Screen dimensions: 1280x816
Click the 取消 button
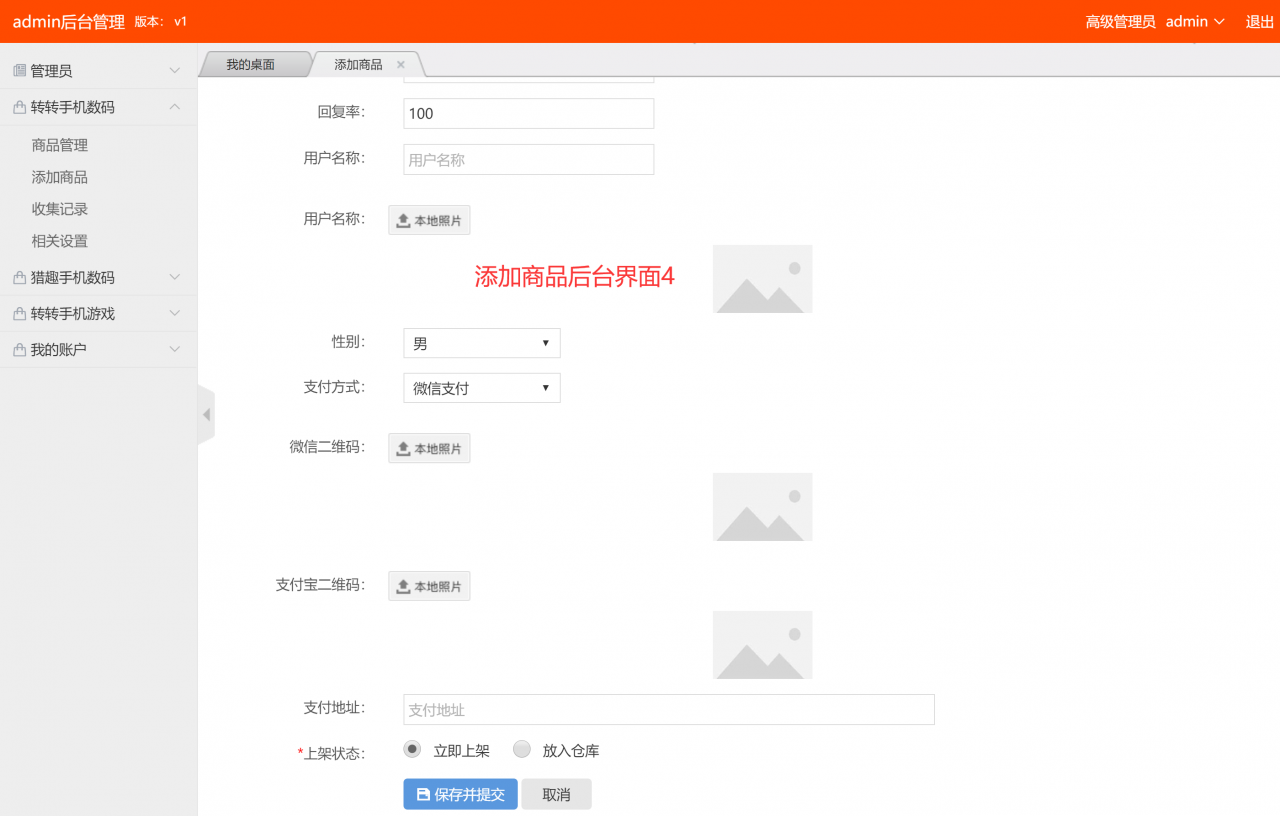[557, 794]
